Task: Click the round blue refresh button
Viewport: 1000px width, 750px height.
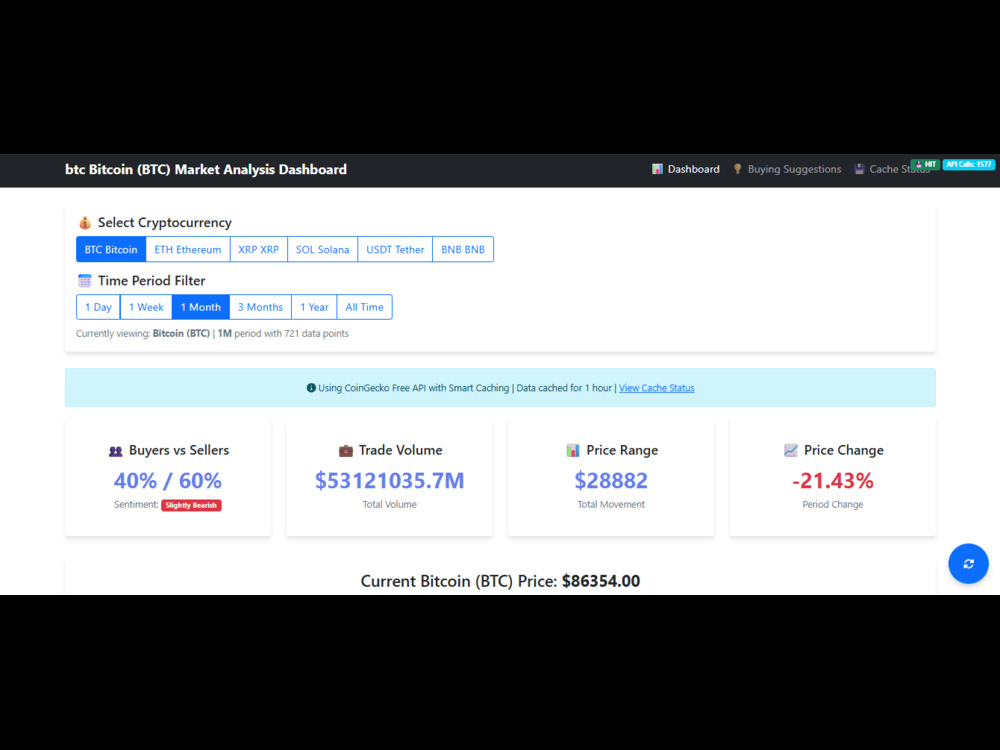Action: (967, 563)
